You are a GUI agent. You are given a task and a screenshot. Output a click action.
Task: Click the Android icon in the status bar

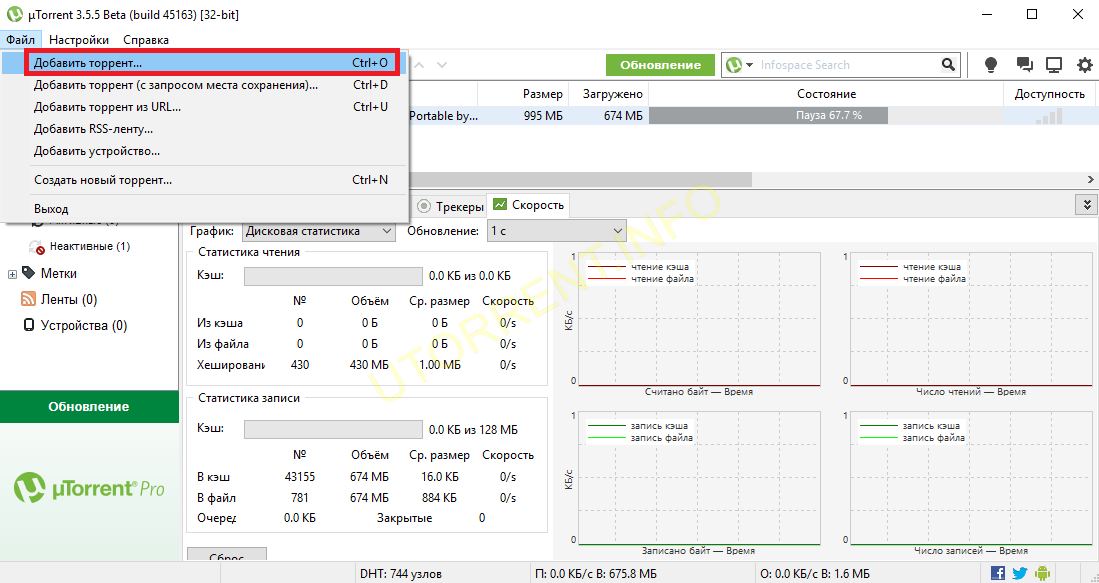[1041, 573]
